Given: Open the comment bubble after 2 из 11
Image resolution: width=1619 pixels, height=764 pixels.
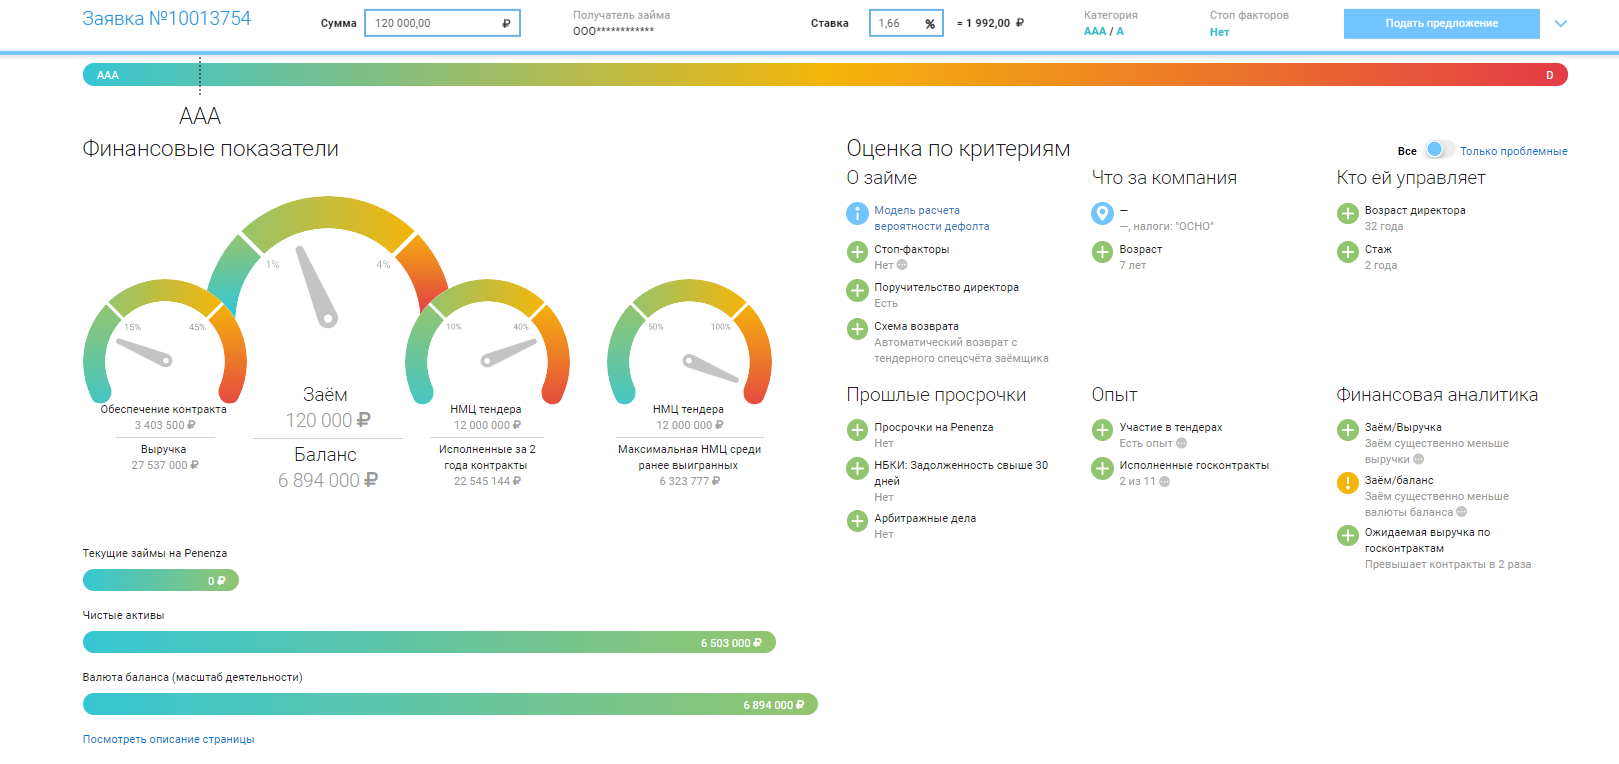Looking at the screenshot, I should tap(1165, 481).
